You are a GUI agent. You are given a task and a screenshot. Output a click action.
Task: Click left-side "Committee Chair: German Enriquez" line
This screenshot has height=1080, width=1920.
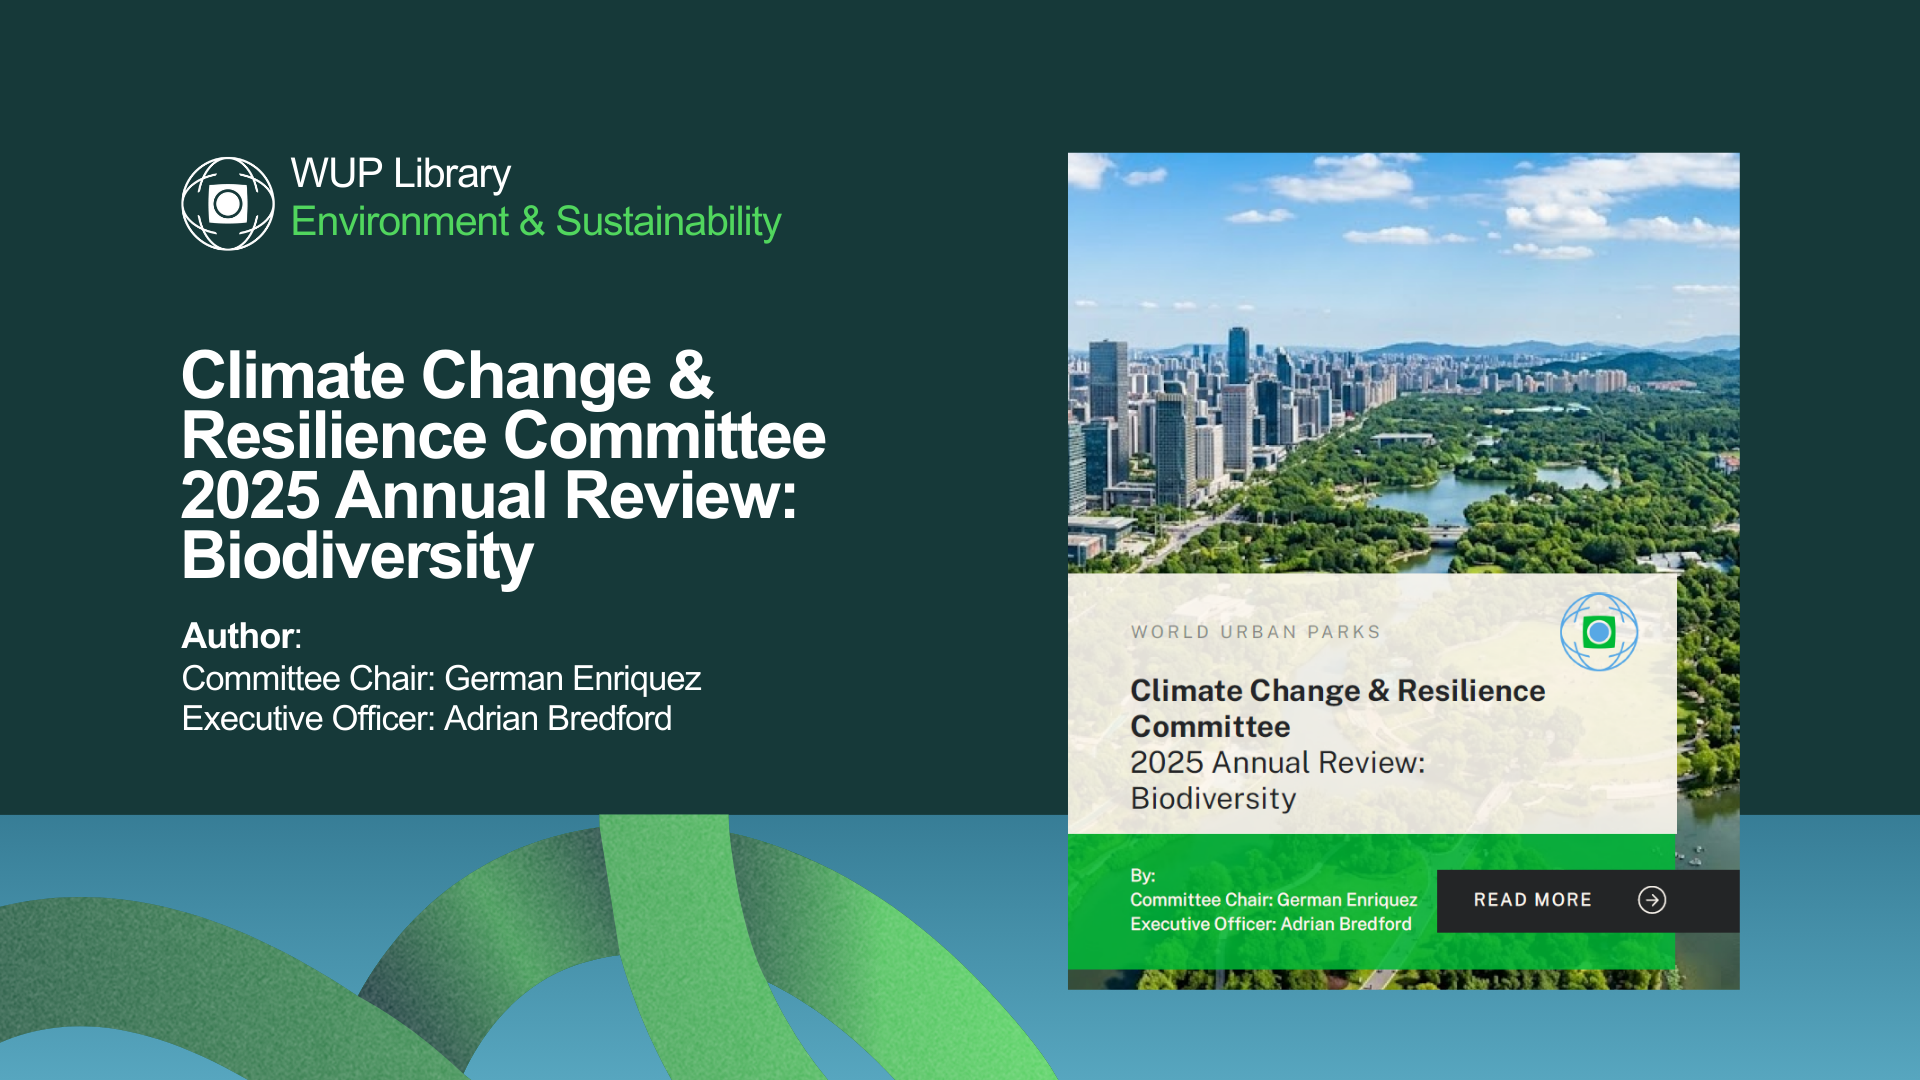pos(441,679)
